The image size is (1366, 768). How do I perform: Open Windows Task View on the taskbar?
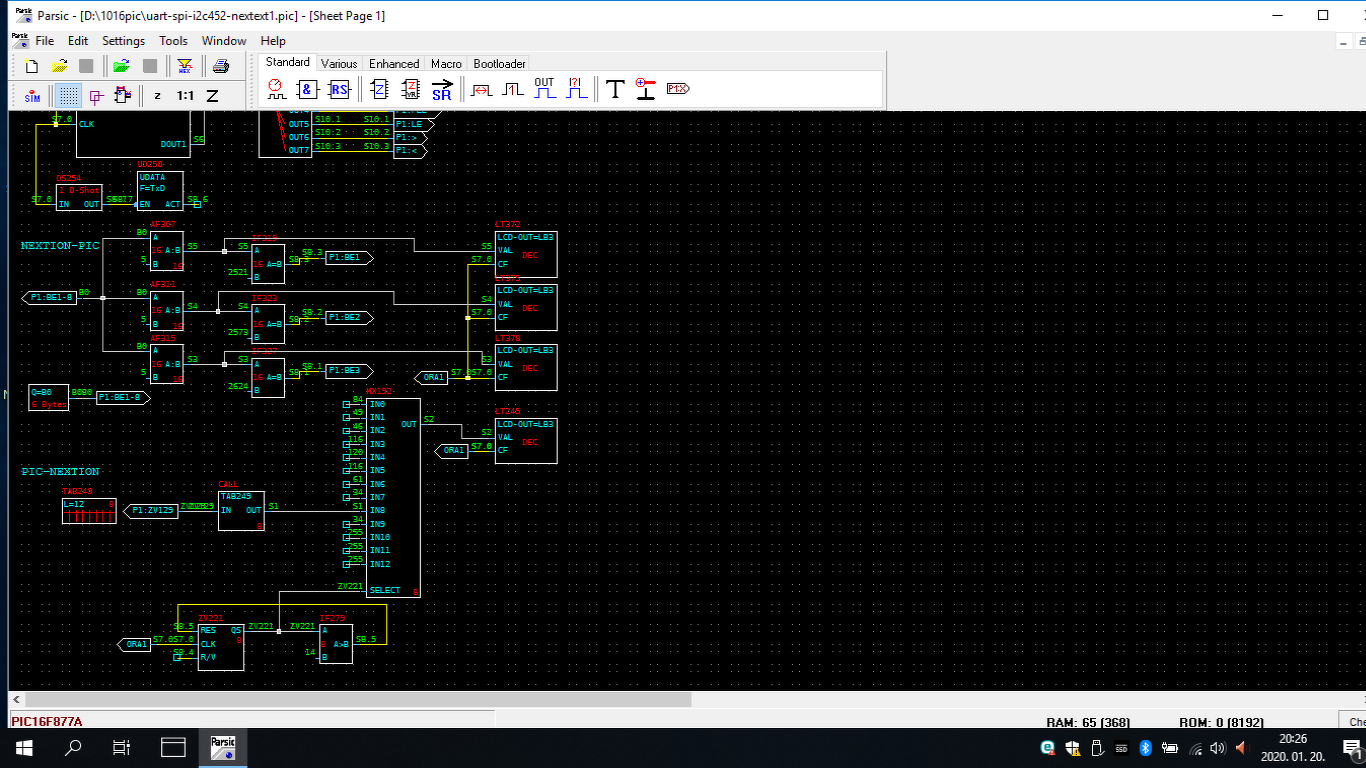click(x=121, y=747)
